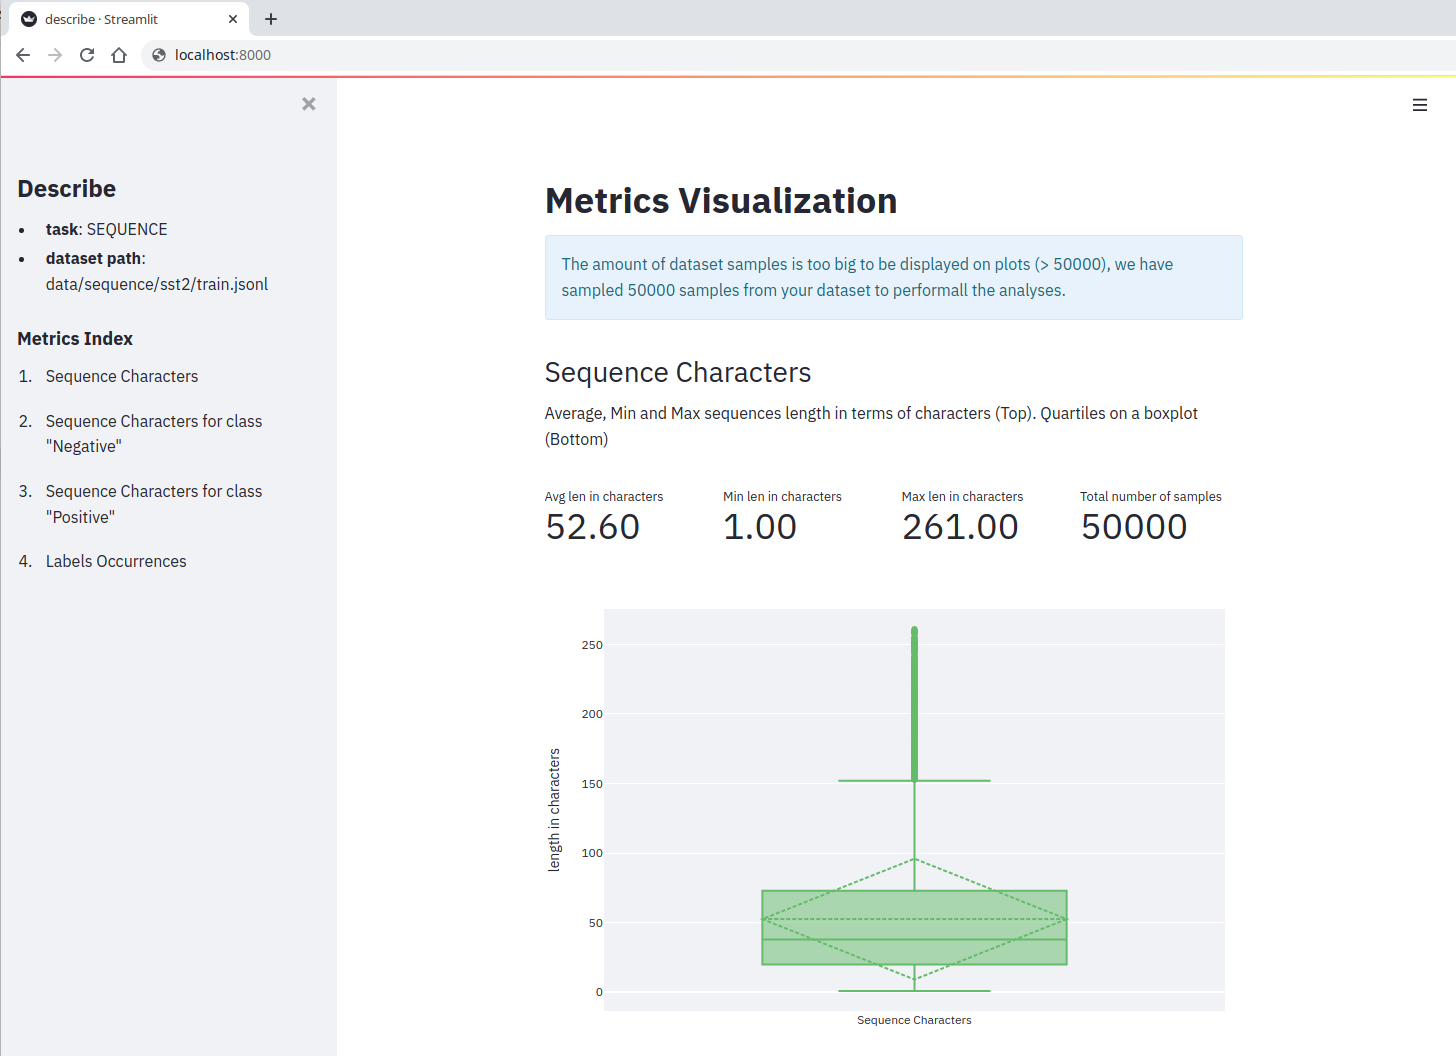The height and width of the screenshot is (1056, 1456).
Task: Select the describe · Streamlit tab
Action: [x=129, y=19]
